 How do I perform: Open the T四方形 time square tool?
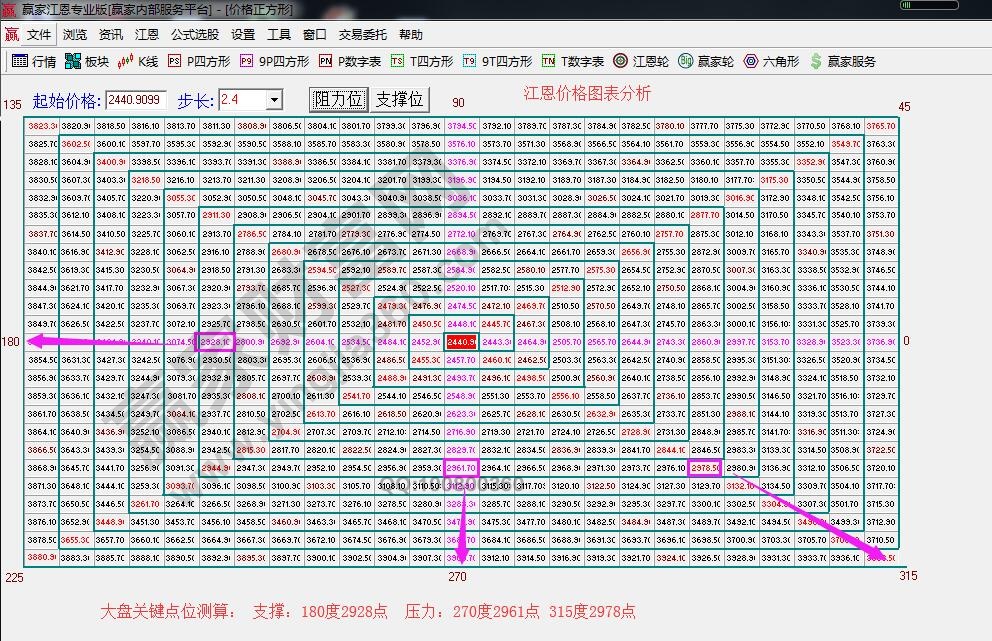(432, 59)
